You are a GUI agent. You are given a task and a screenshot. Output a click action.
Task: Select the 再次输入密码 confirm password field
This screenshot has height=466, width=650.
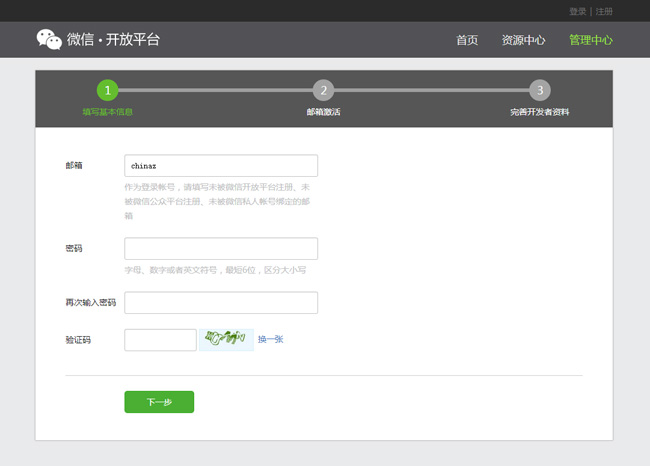(221, 303)
